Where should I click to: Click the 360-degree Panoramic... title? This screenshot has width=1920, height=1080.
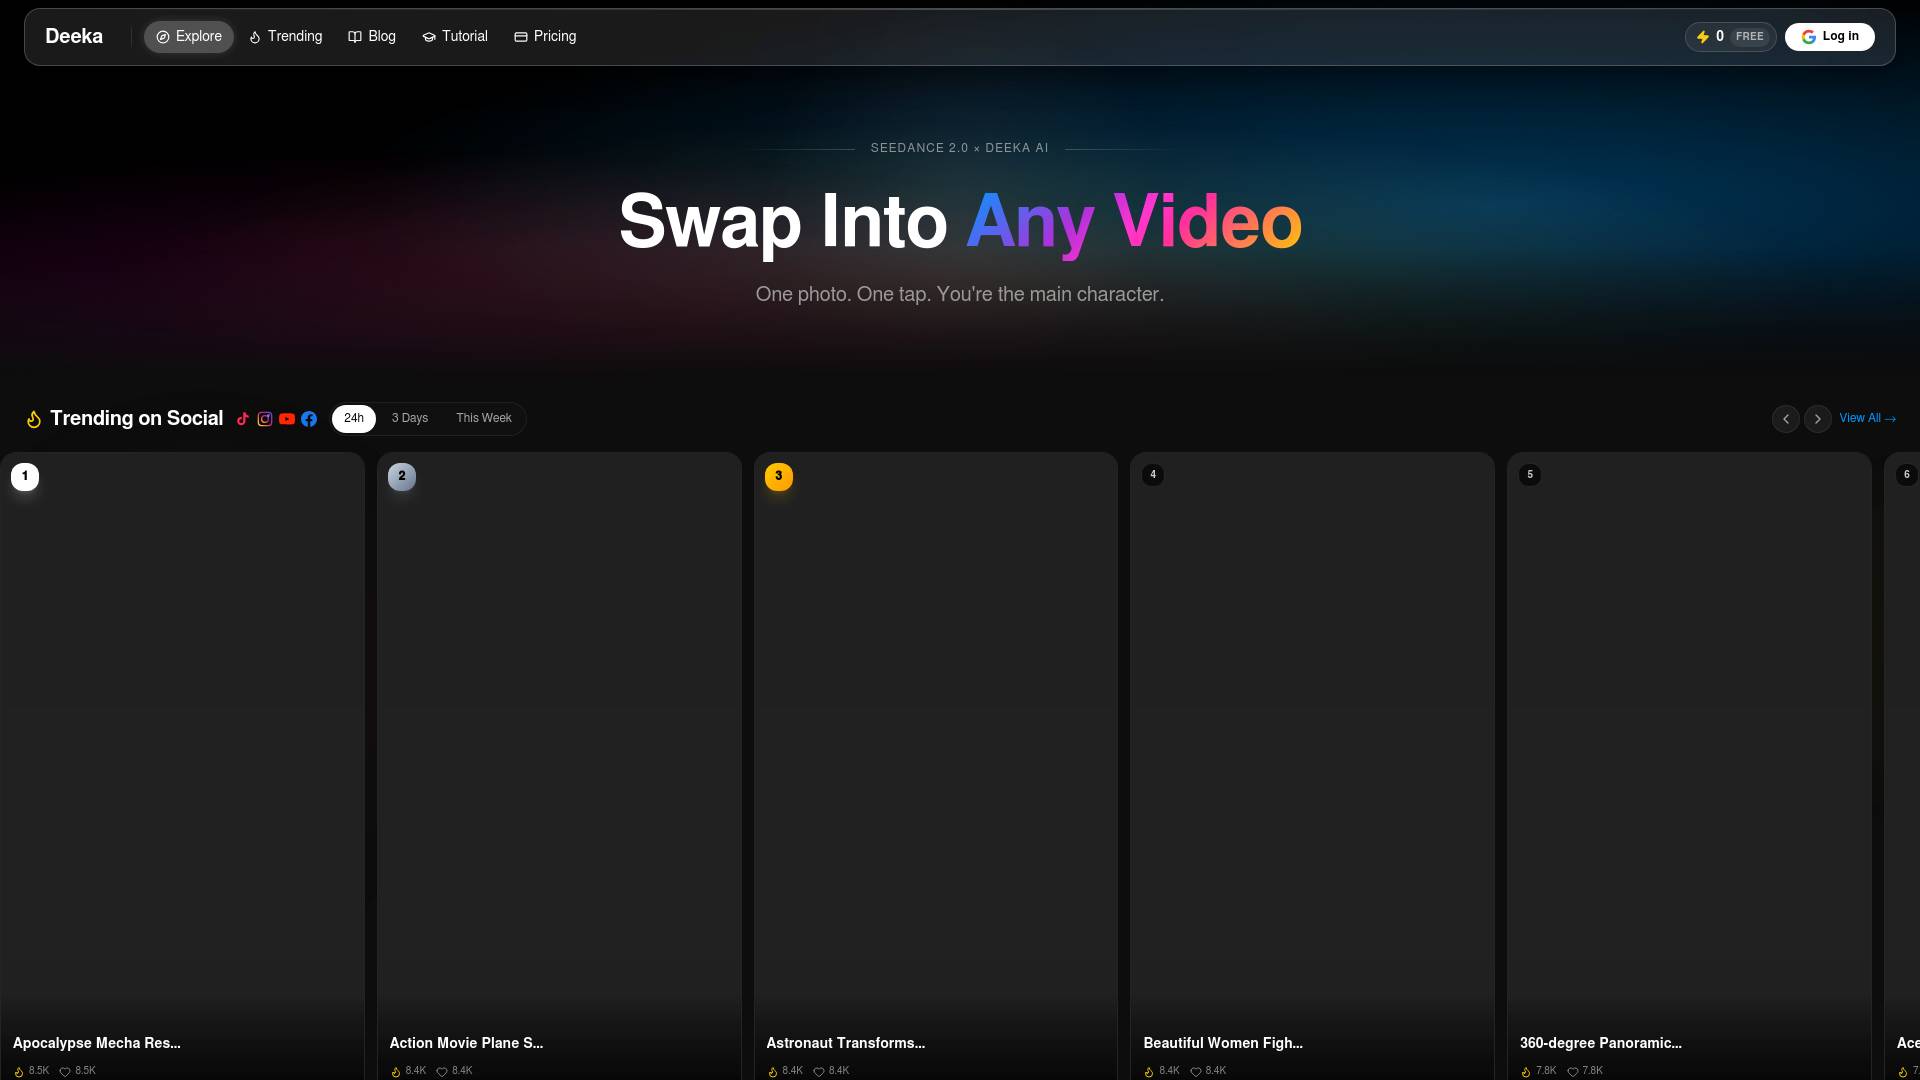click(x=1601, y=1043)
